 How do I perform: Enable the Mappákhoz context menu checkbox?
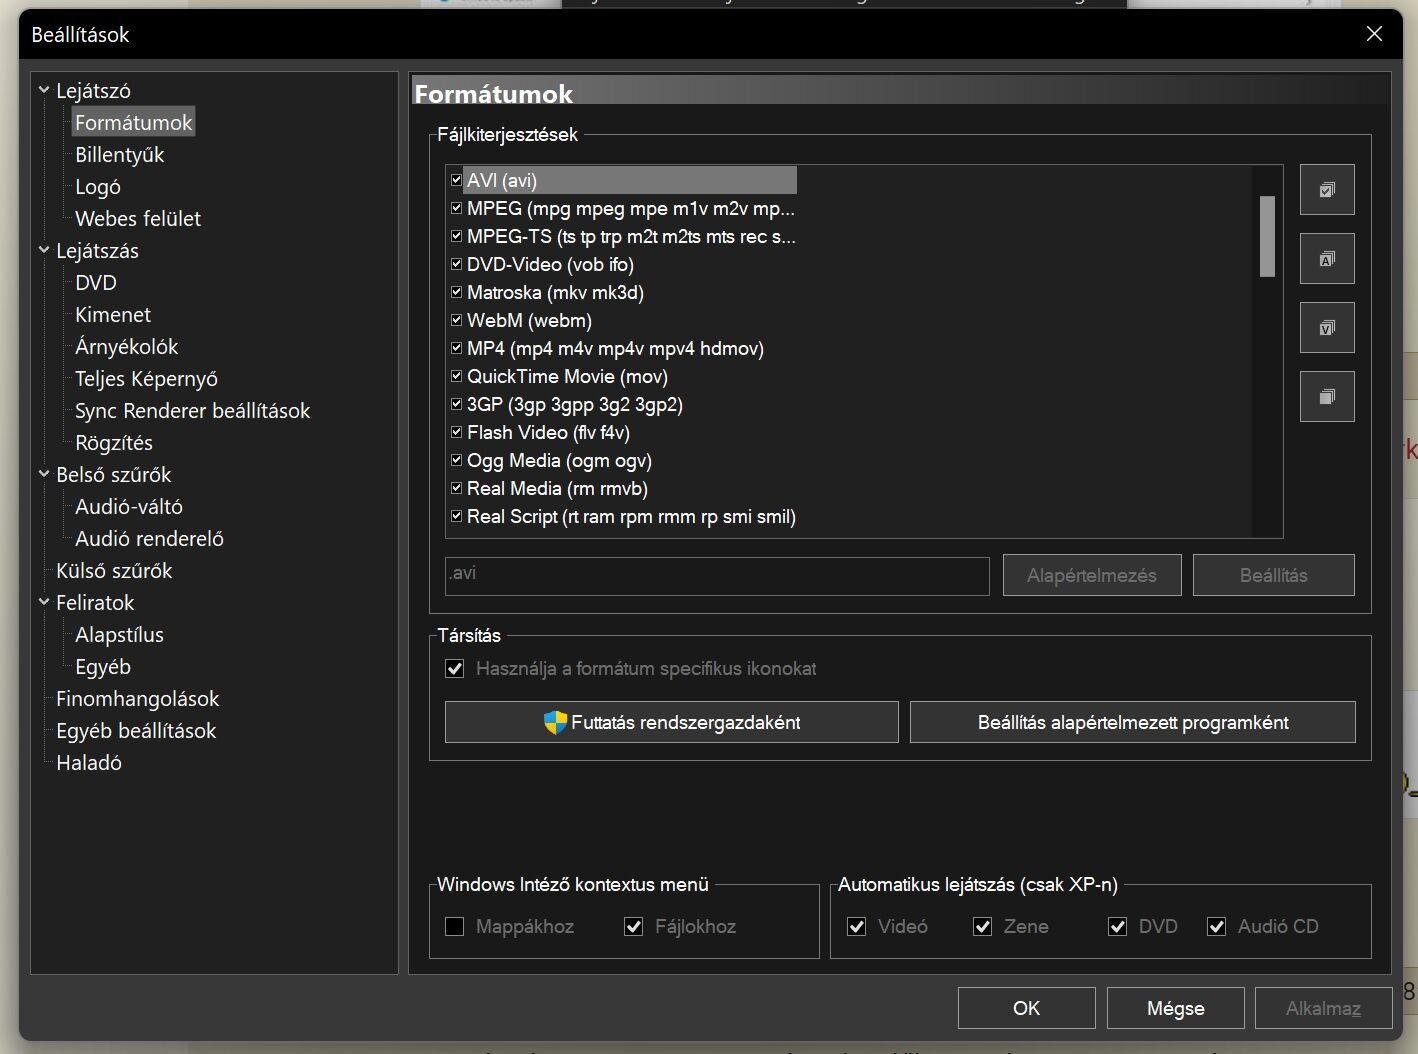pos(455,926)
